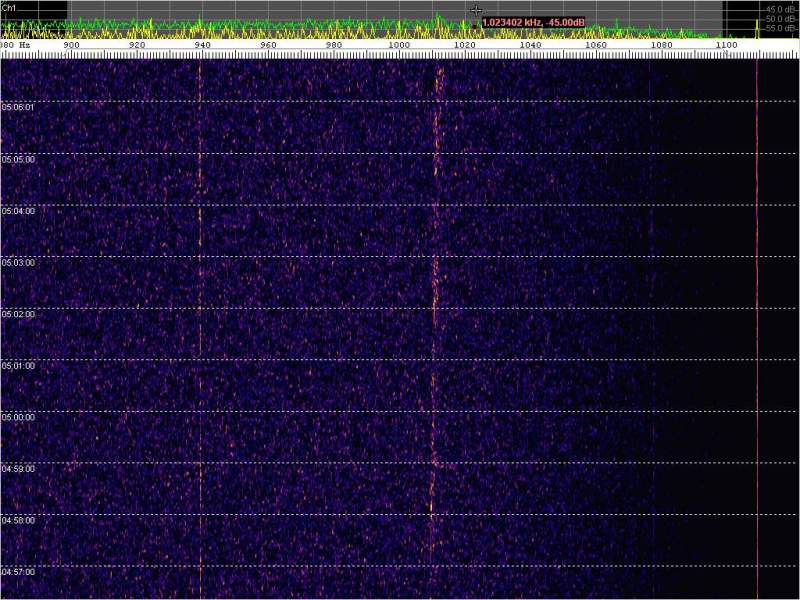Select the 900 Hz frequency scale mark
The height and width of the screenshot is (600, 800).
71,45
